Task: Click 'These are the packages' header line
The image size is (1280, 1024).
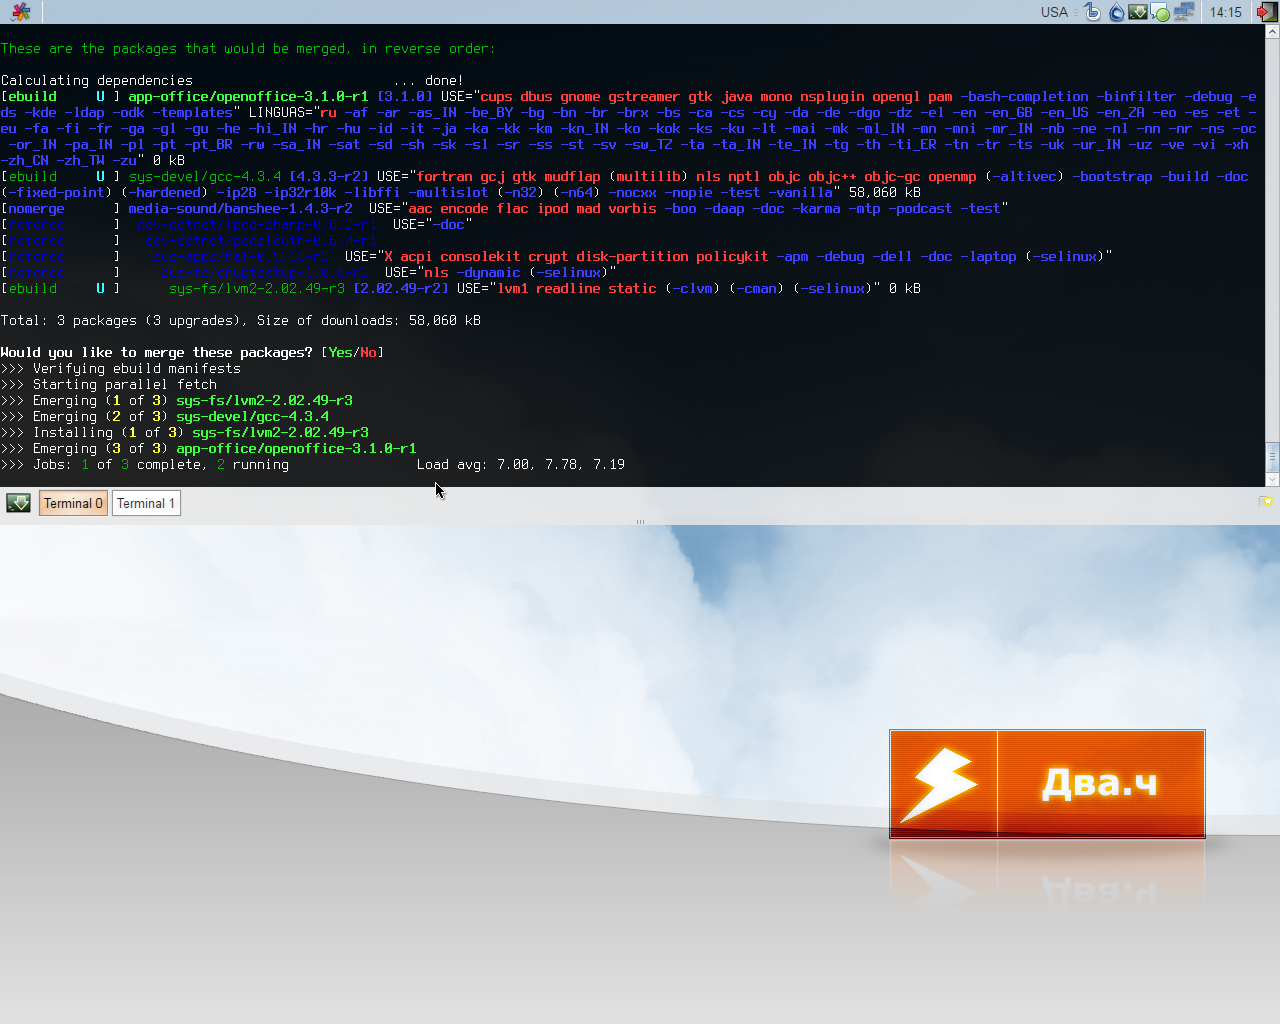Action: point(248,48)
